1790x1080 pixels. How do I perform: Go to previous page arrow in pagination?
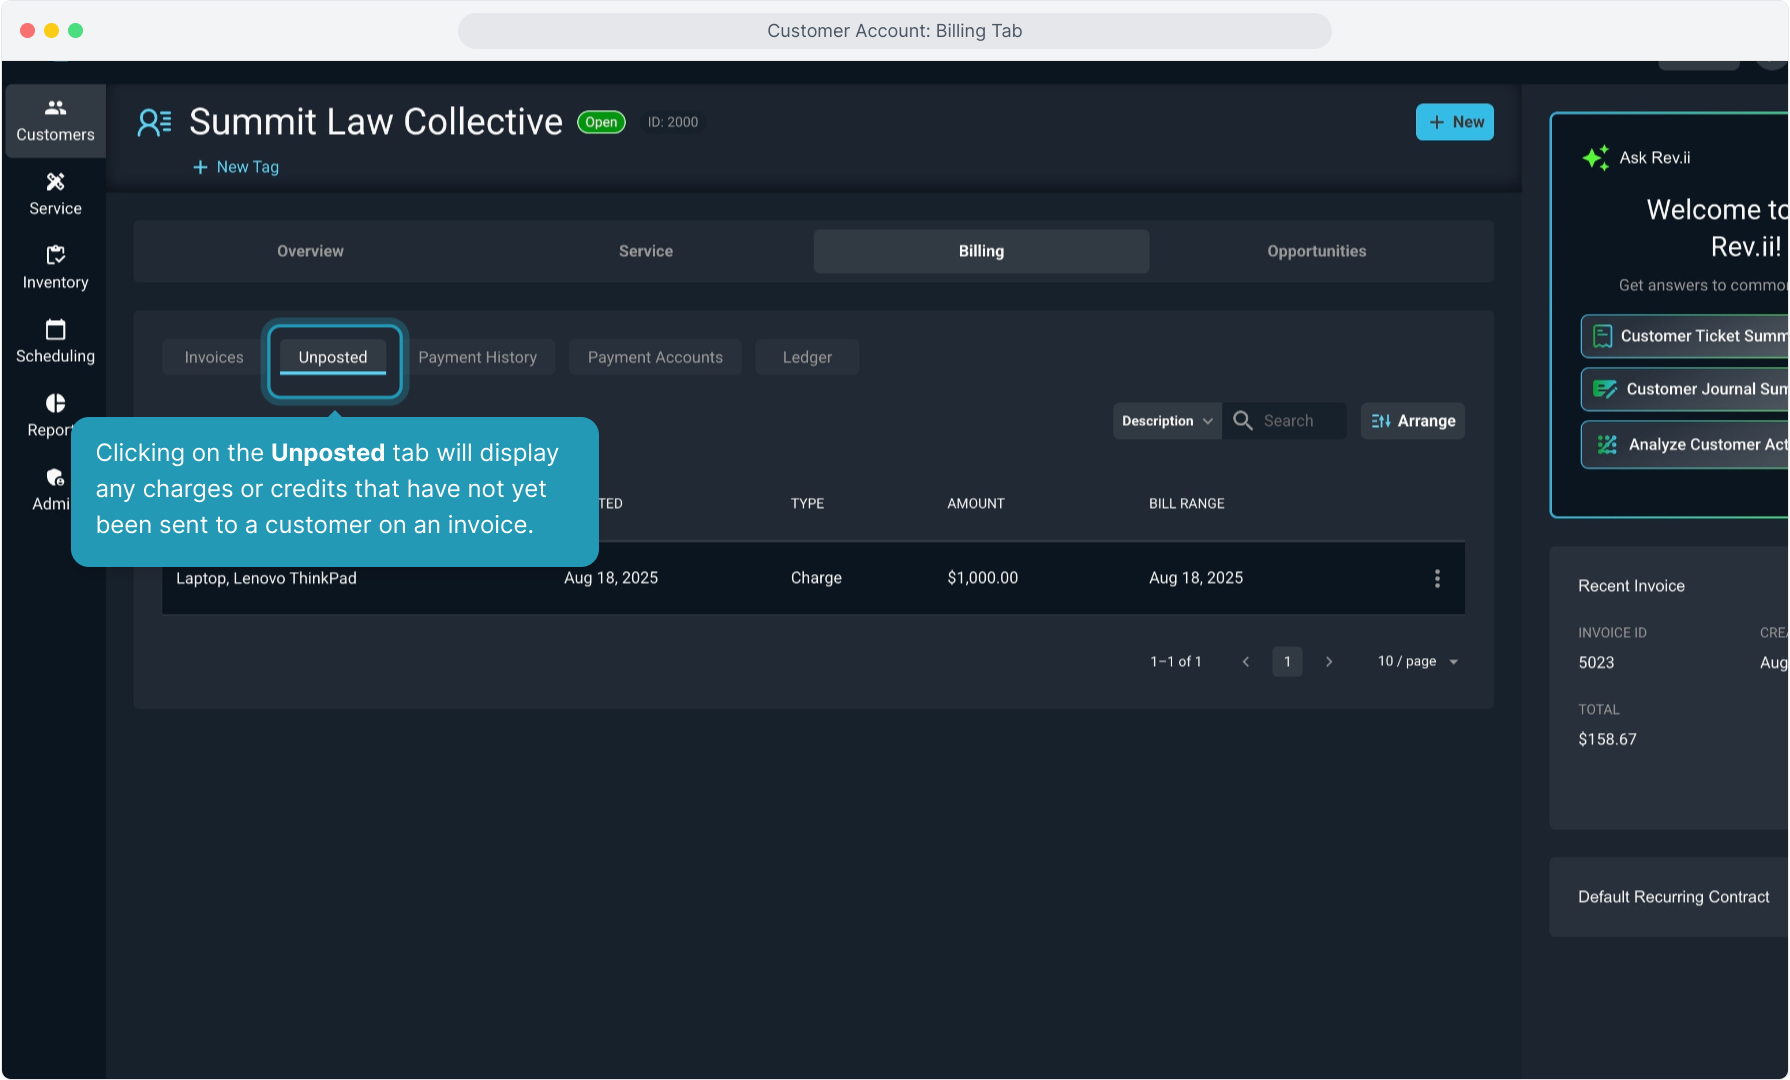(1246, 661)
